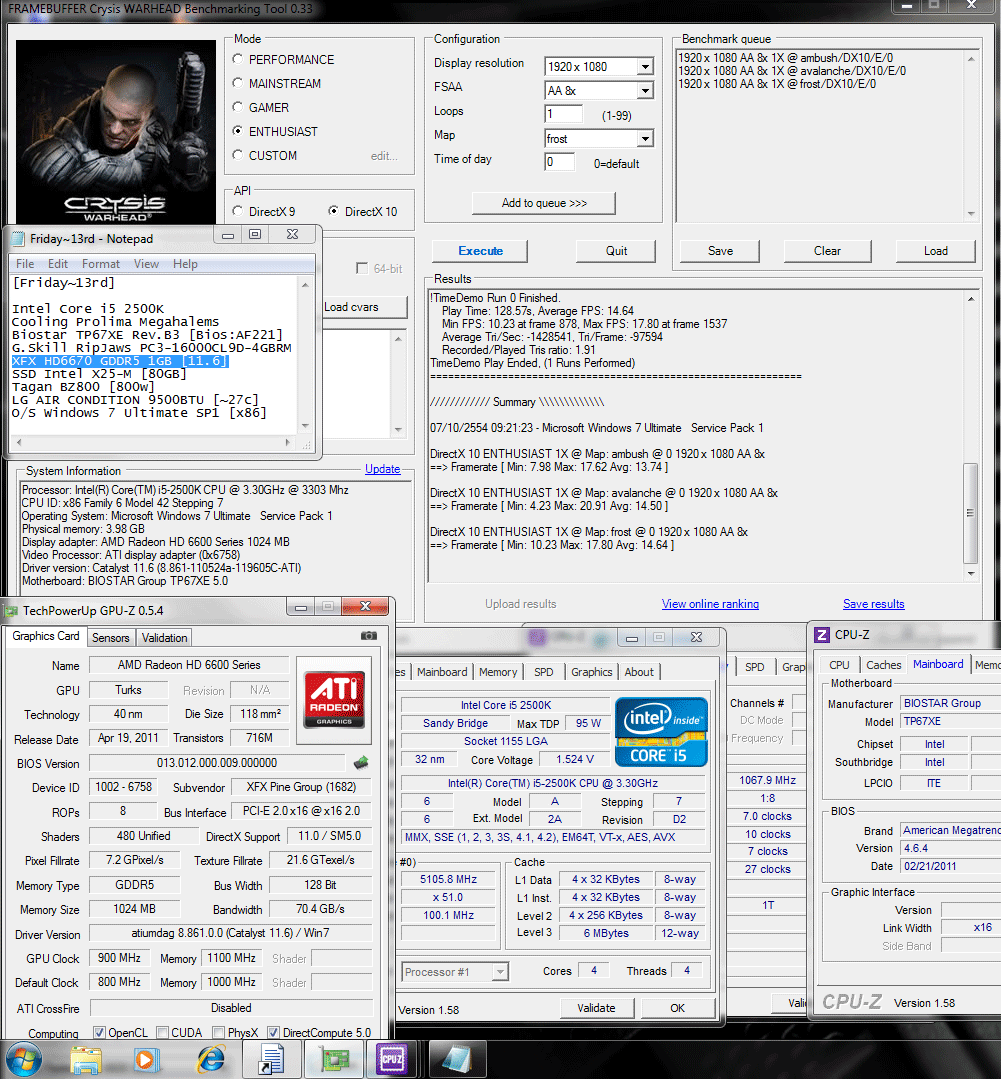Switch to the Validation tab in GPU-Z

[x=164, y=638]
